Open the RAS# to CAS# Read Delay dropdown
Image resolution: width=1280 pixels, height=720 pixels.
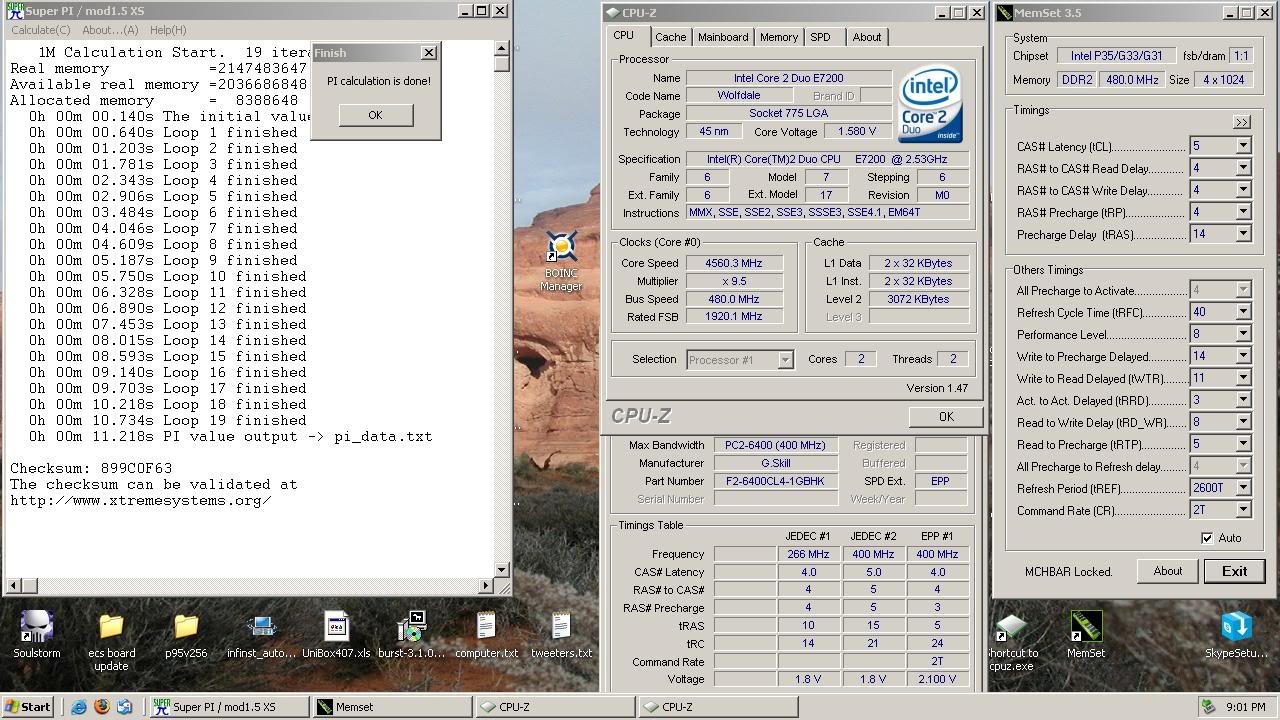[x=1243, y=168]
